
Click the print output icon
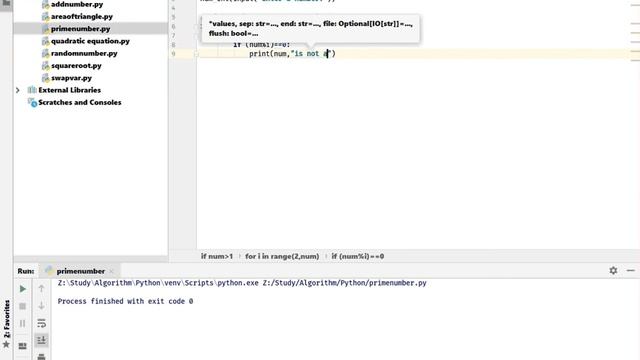coord(41,356)
